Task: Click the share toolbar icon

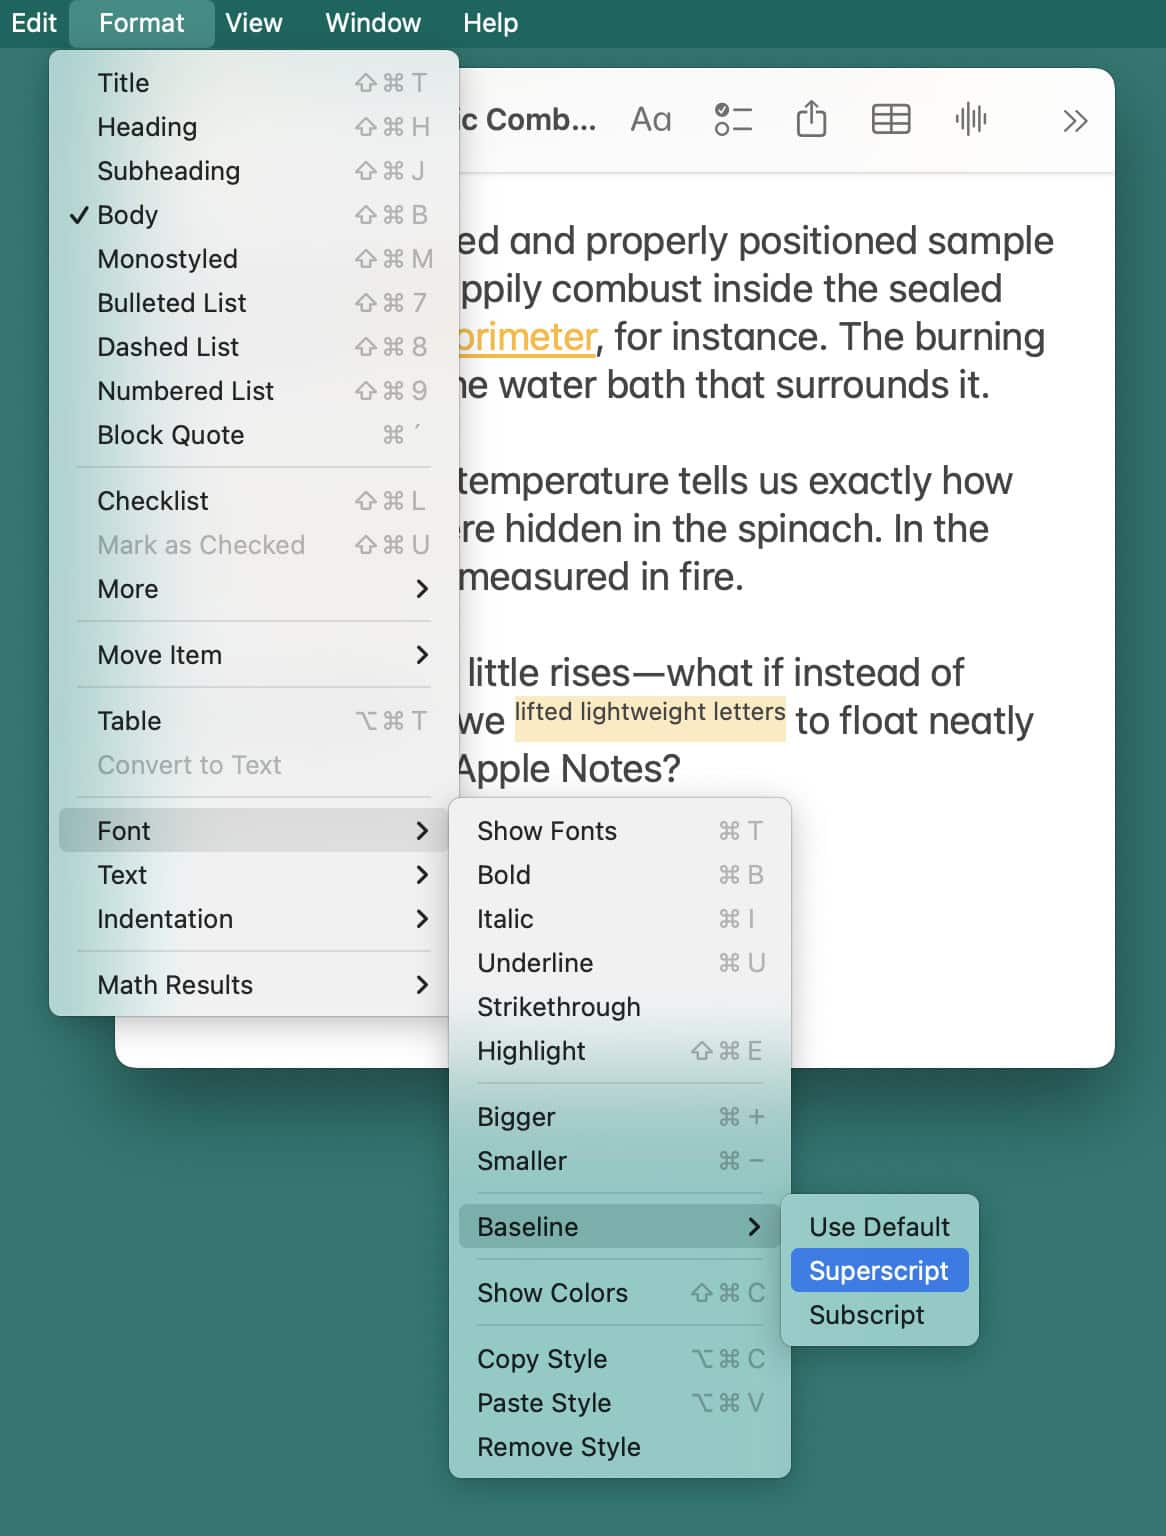Action: pyautogui.click(x=811, y=119)
